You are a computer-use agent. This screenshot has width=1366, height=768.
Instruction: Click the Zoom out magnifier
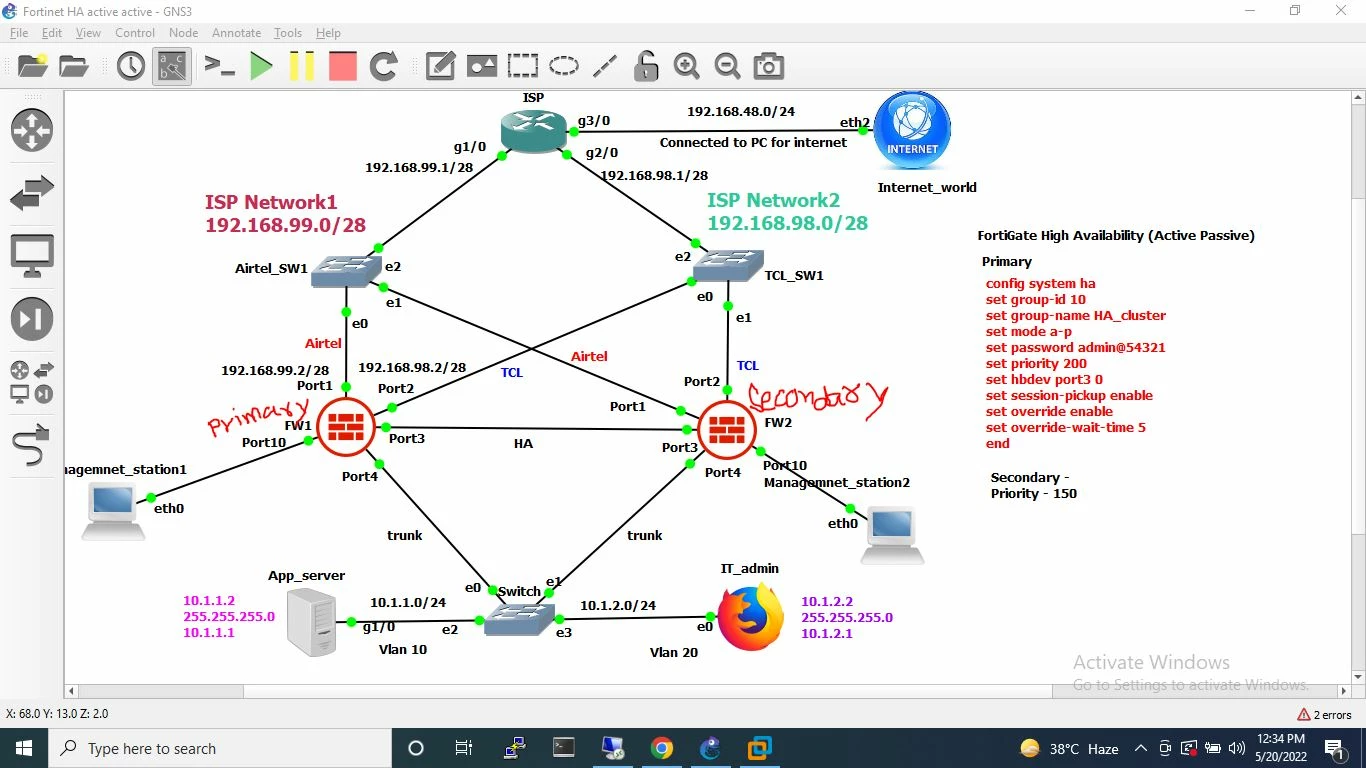point(727,66)
